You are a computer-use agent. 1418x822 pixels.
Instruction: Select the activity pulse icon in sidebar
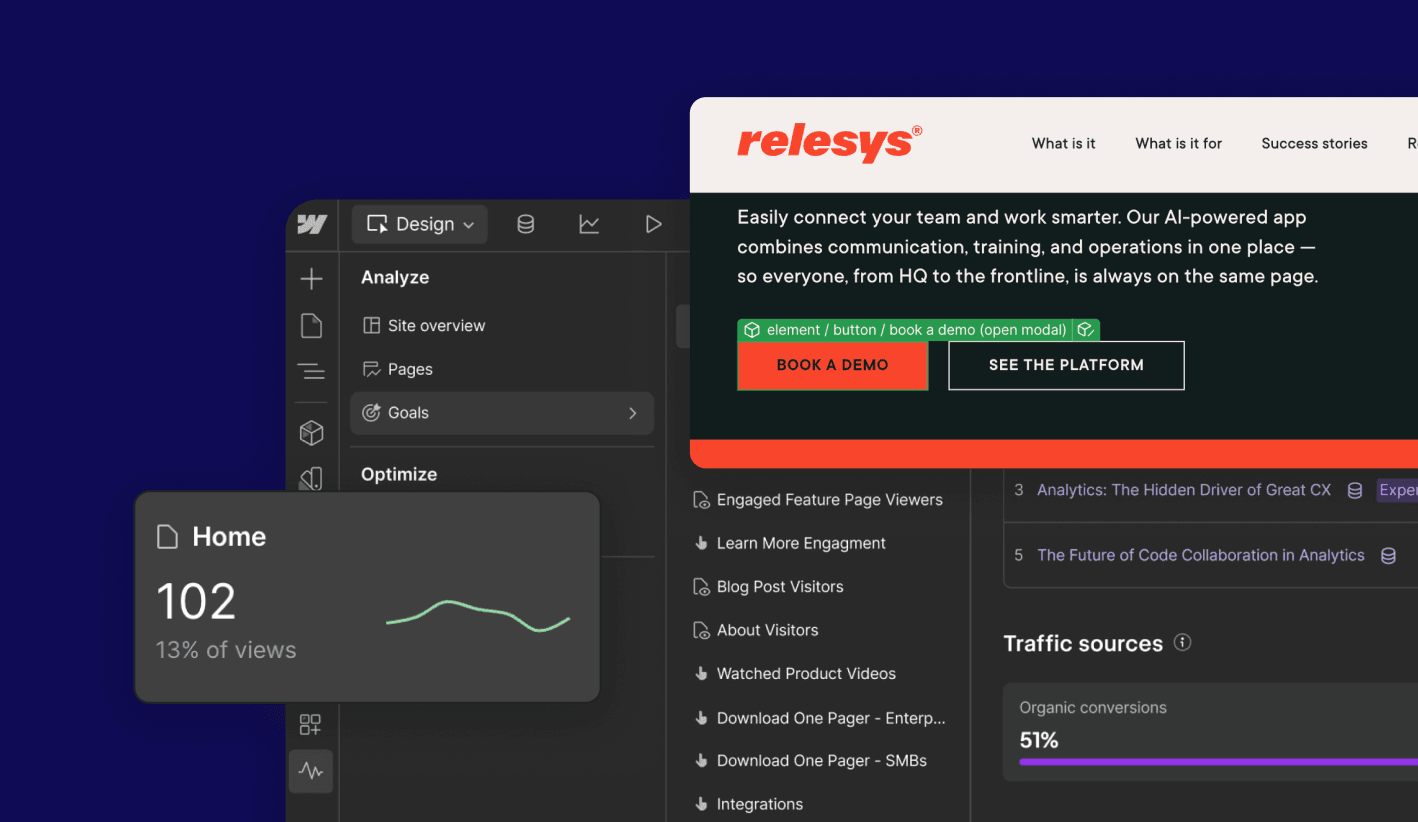coord(311,771)
